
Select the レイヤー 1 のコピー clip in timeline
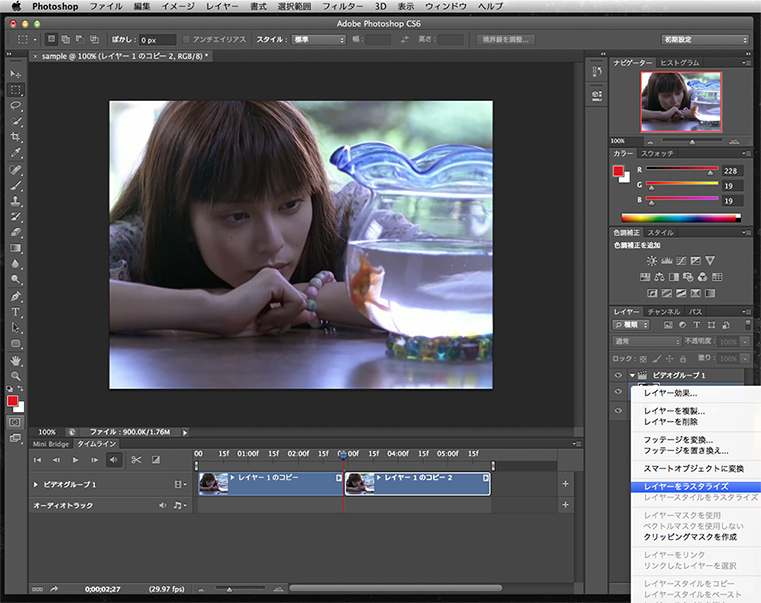click(x=270, y=484)
